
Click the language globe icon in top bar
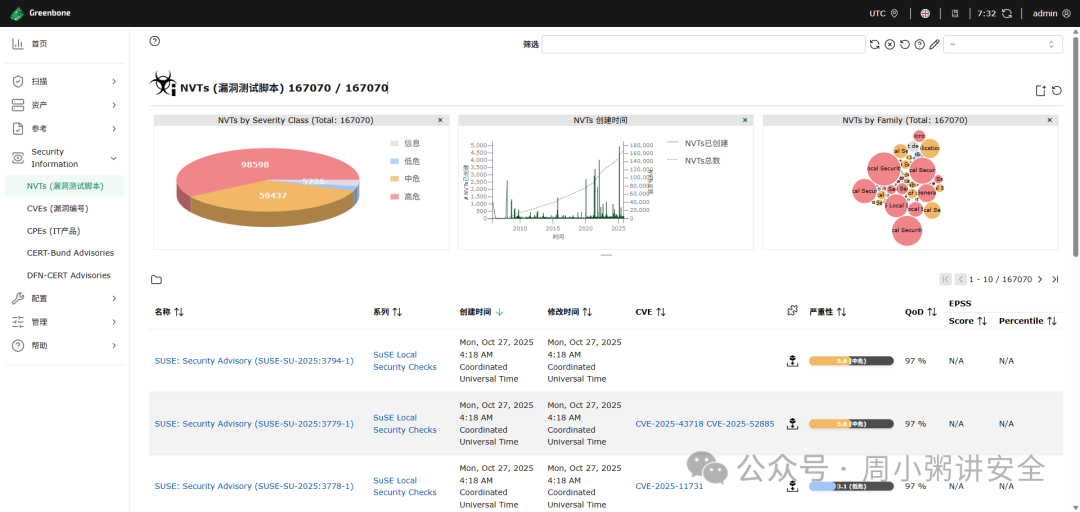926,13
